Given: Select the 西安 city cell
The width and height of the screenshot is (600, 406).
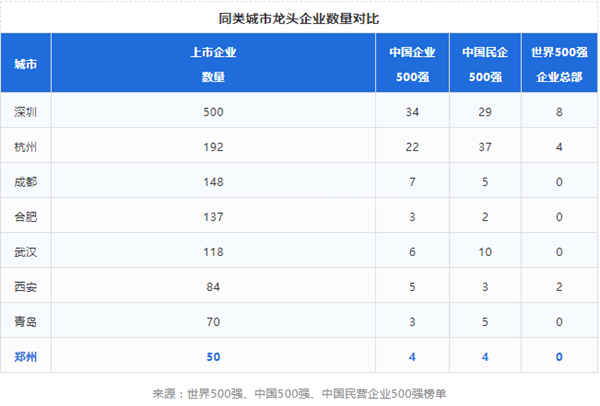Looking at the screenshot, I should coord(26,286).
